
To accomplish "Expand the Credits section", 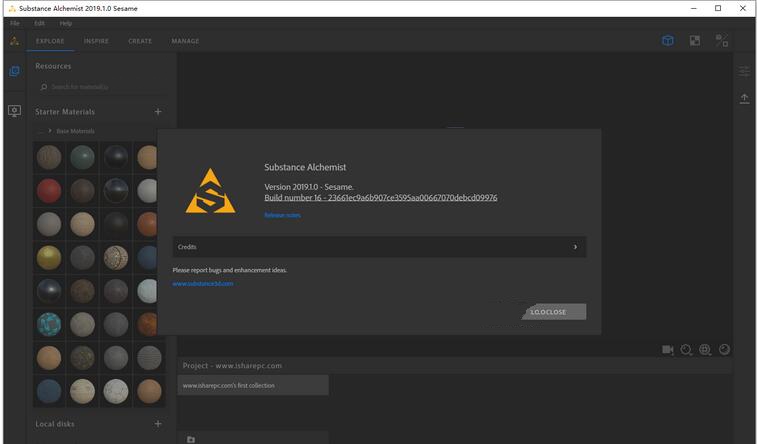I will [379, 247].
